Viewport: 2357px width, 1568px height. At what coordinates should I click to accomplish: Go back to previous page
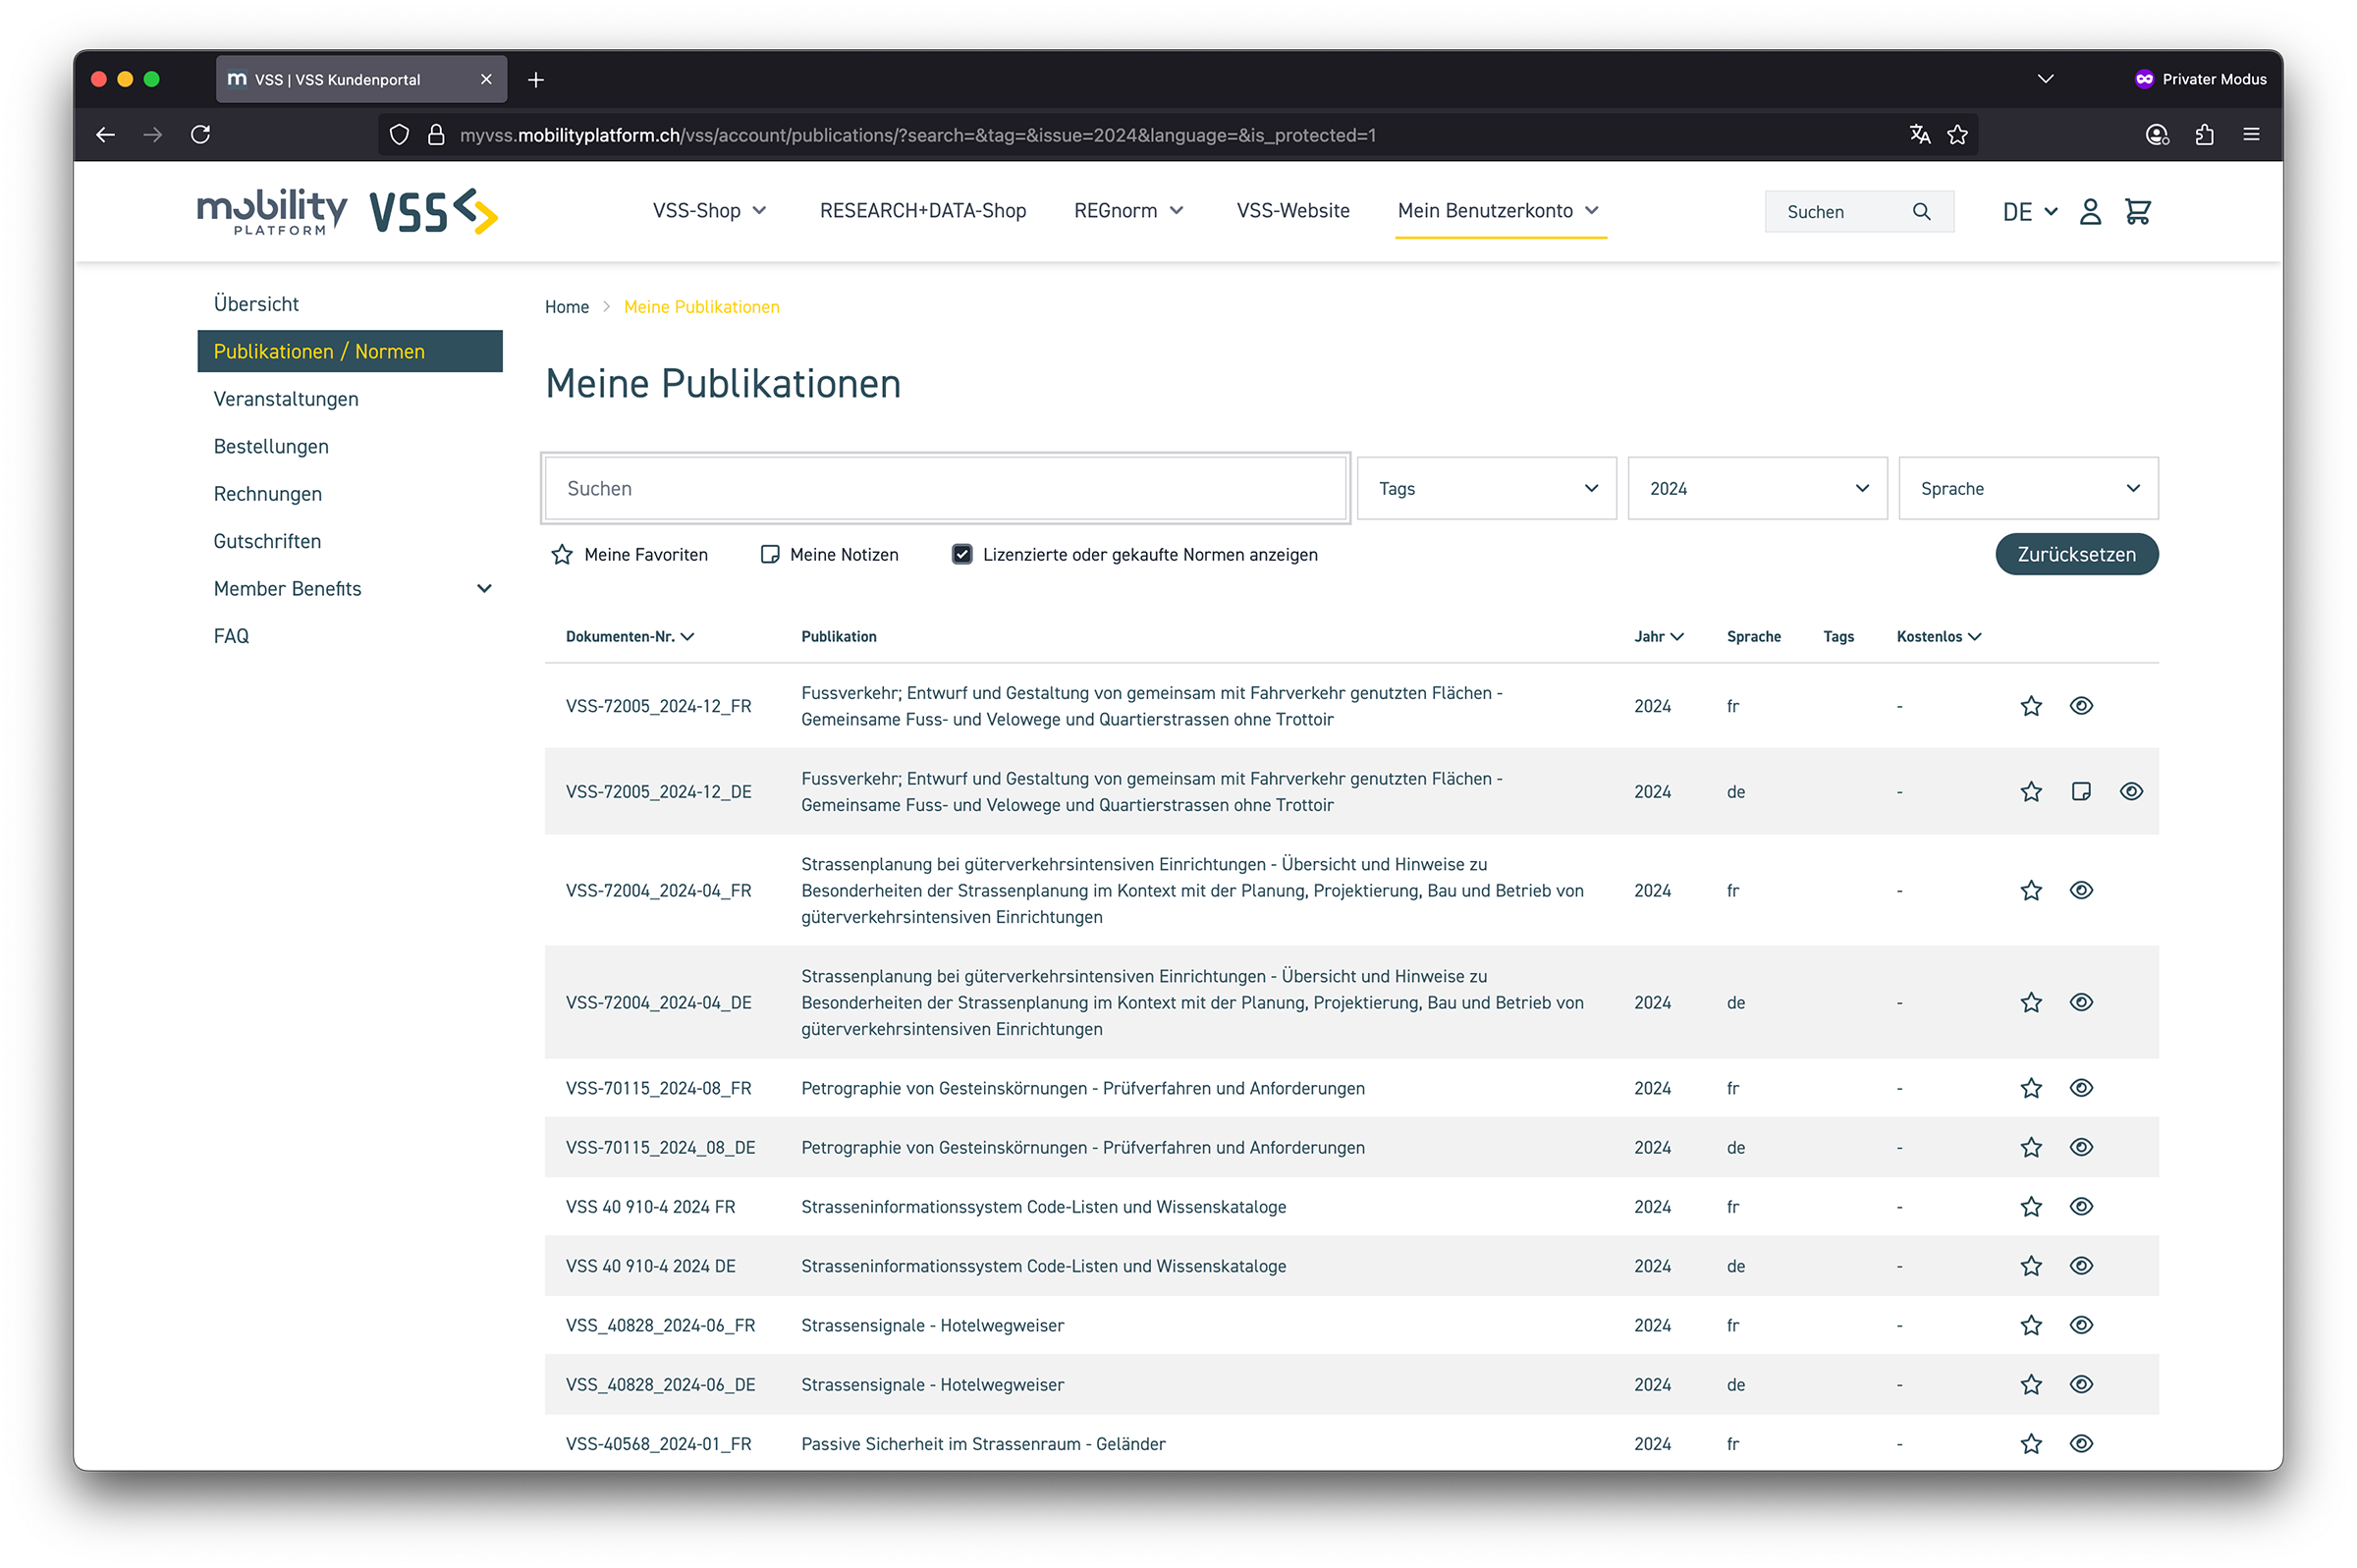106,134
